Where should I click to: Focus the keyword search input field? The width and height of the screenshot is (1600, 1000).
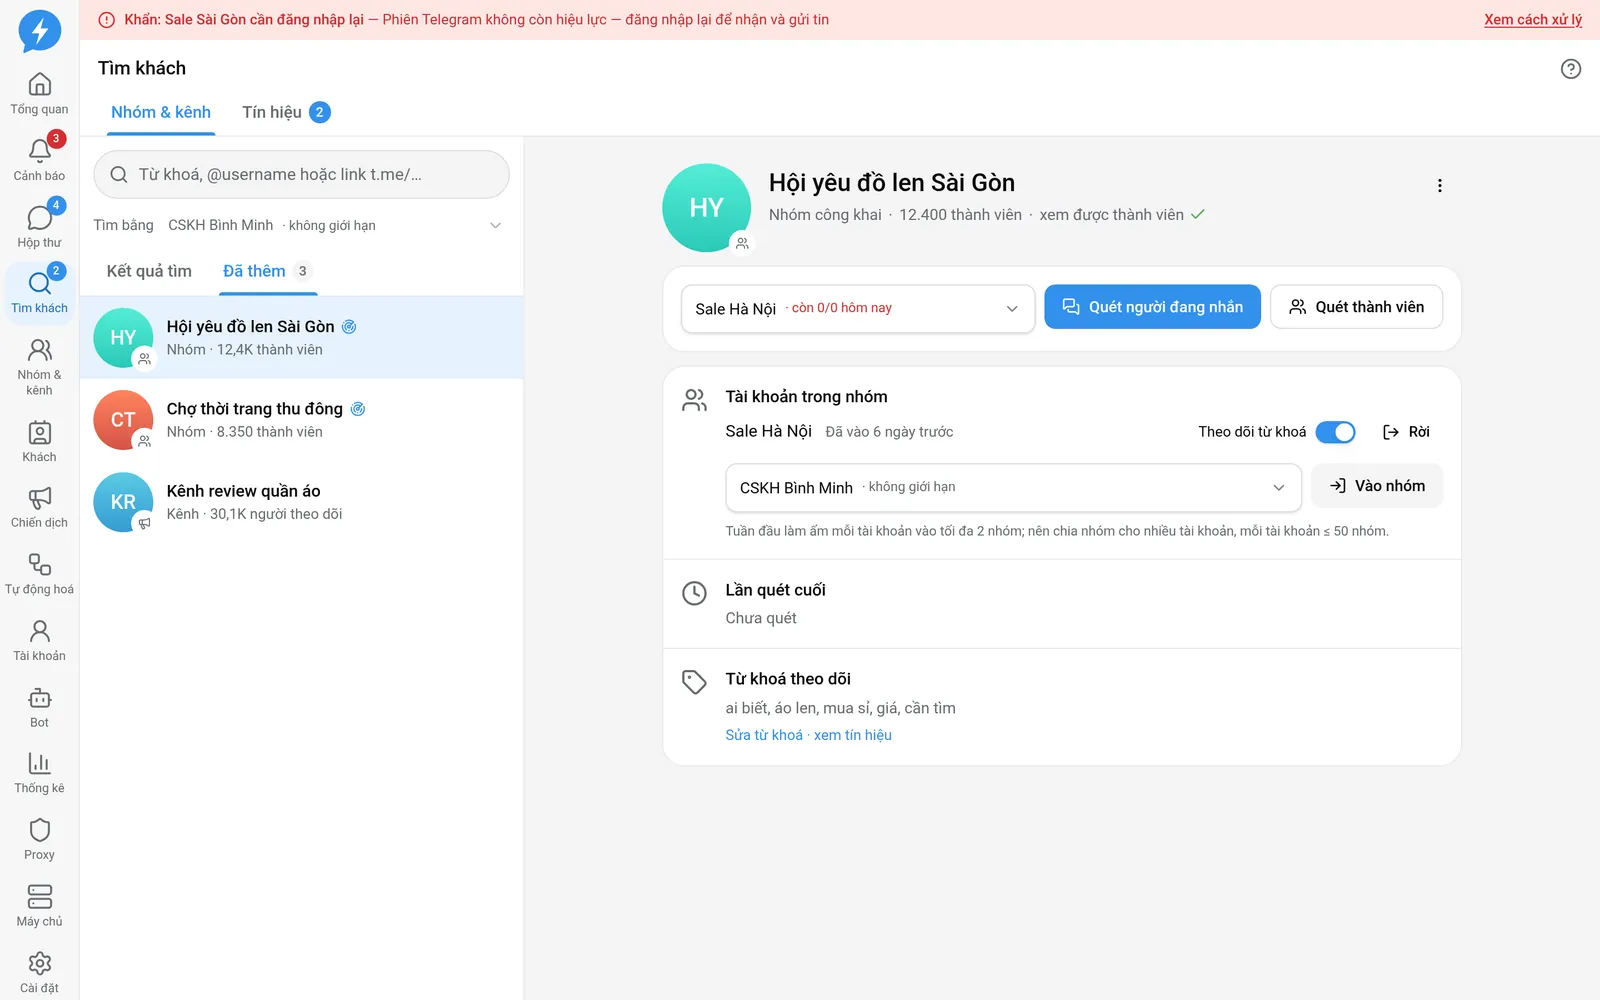(301, 174)
